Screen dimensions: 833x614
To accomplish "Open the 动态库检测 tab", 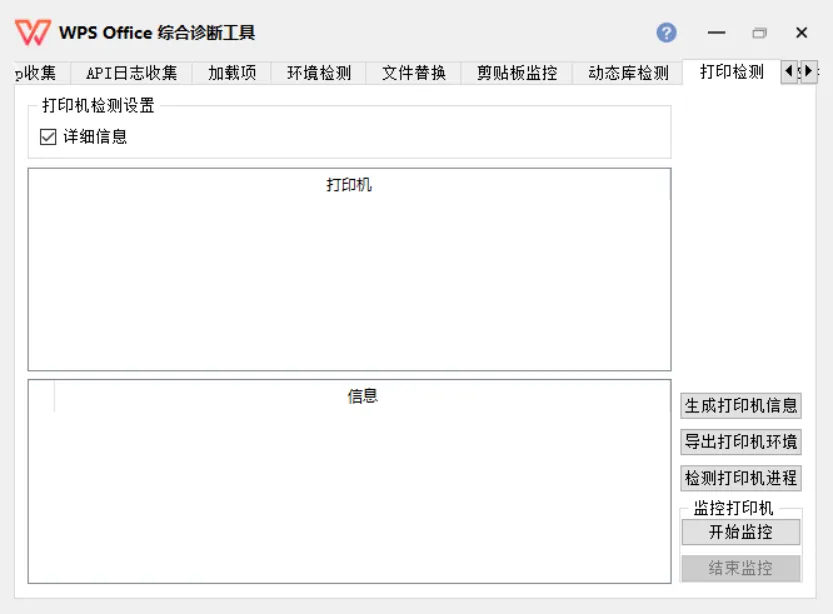I will [x=628, y=73].
